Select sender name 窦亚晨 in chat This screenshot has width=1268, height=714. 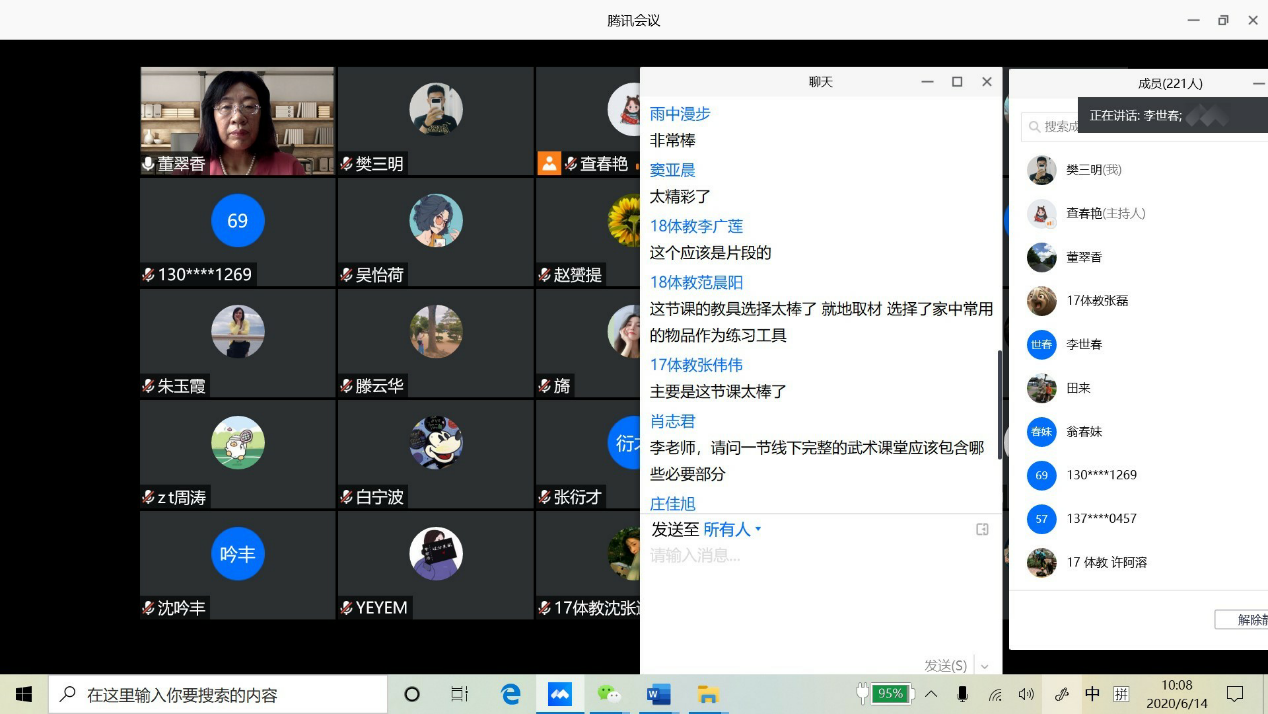[672, 170]
